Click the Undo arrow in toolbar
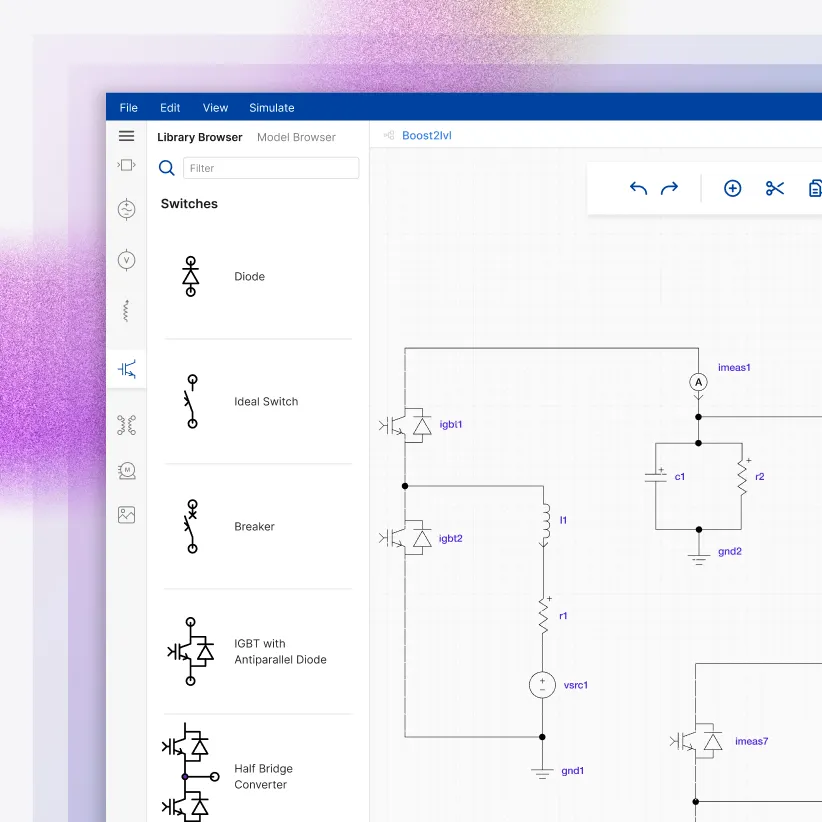 pyautogui.click(x=638, y=188)
